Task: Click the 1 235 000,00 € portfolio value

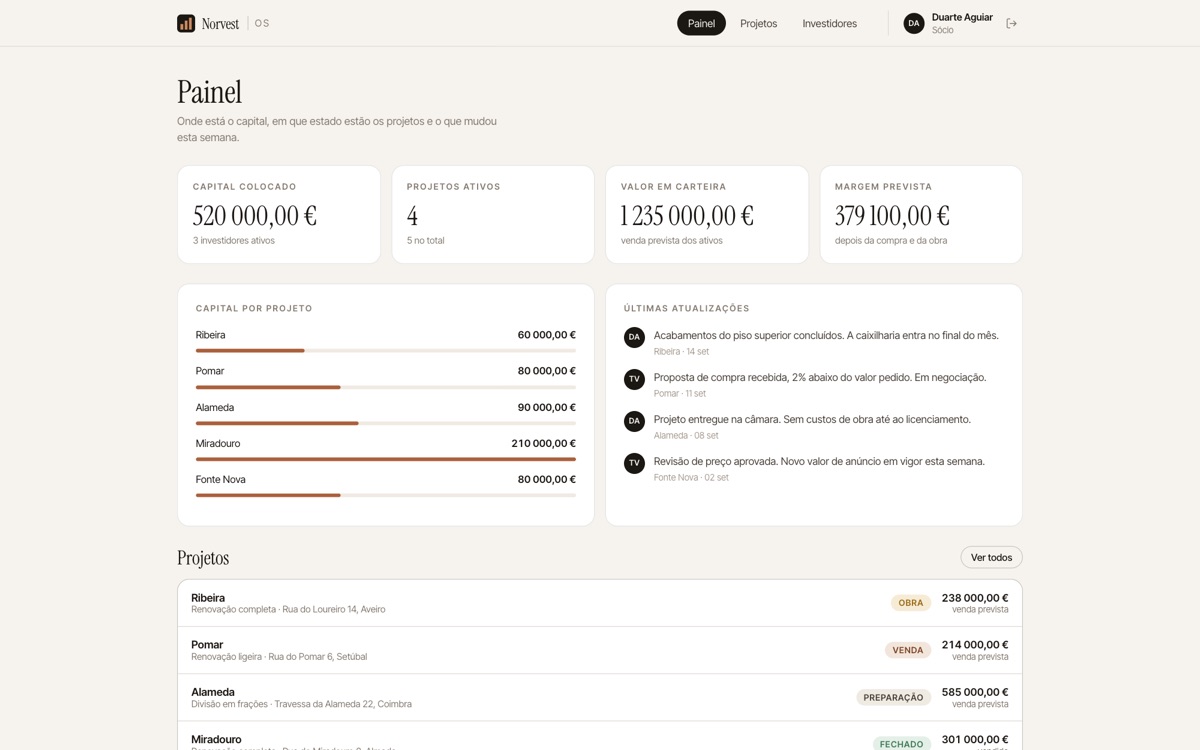Action: pos(687,216)
